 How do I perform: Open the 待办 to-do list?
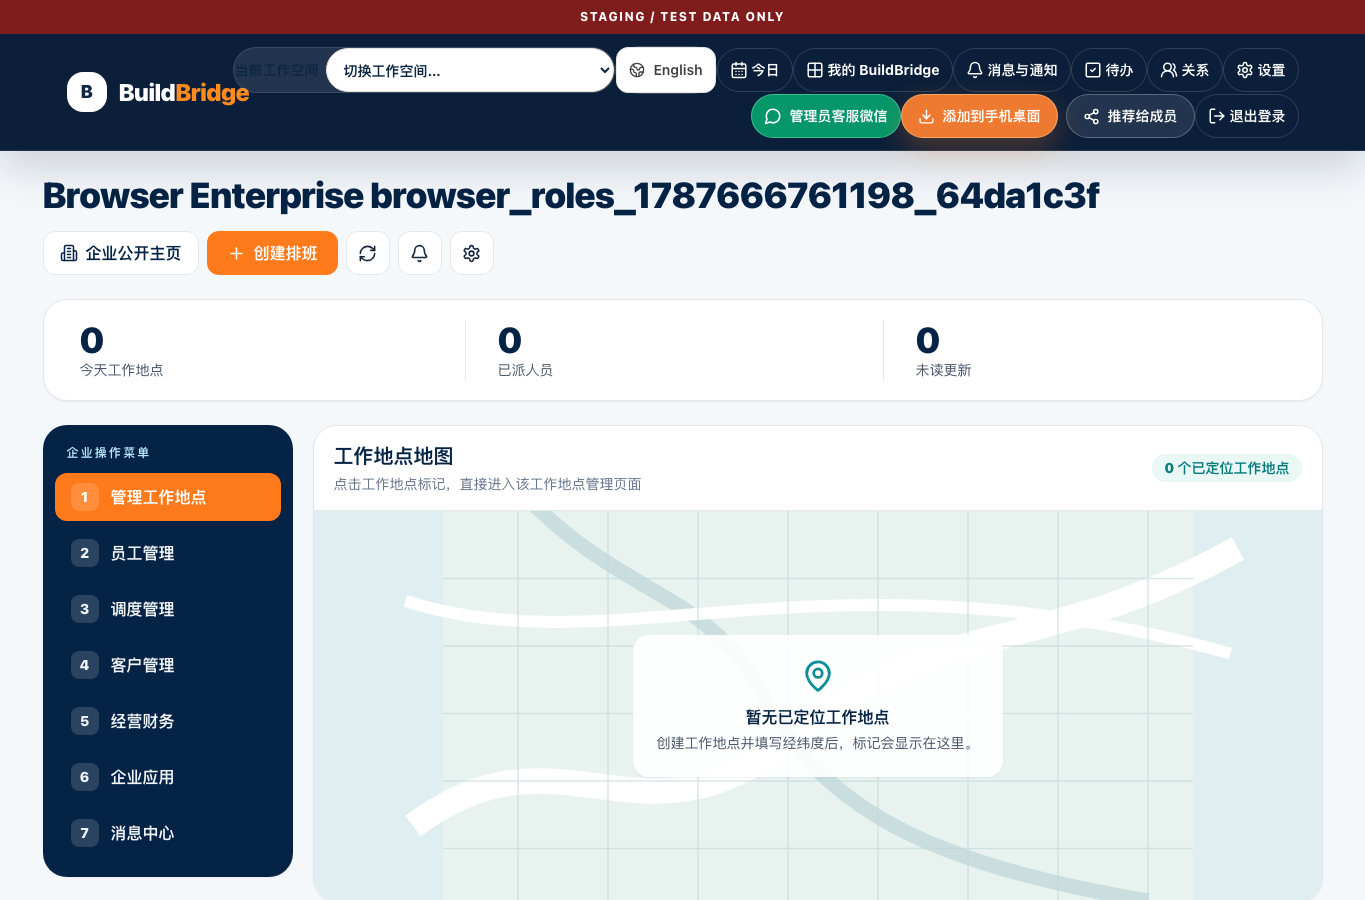click(1109, 70)
